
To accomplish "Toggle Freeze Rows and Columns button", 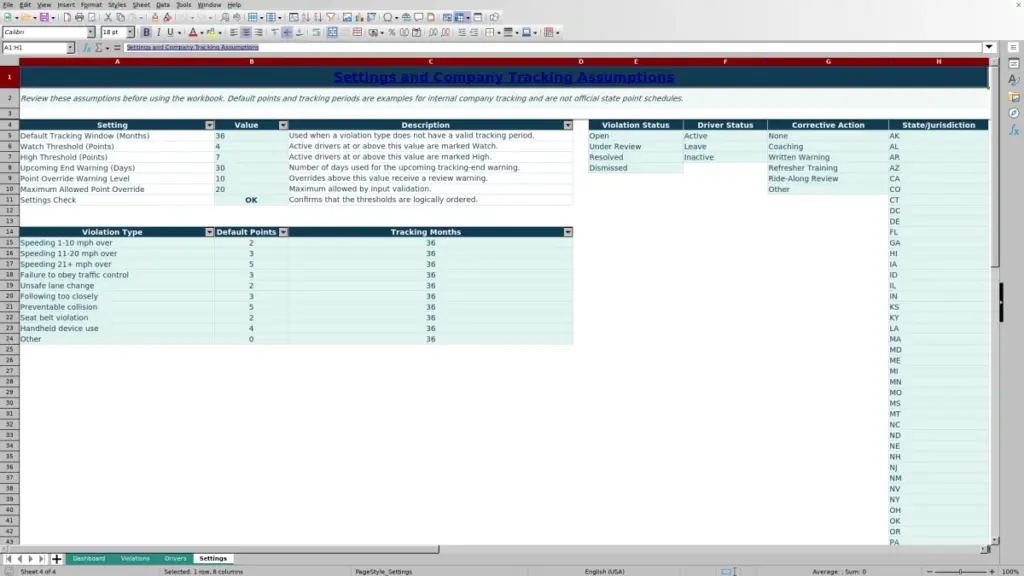I will (459, 17).
